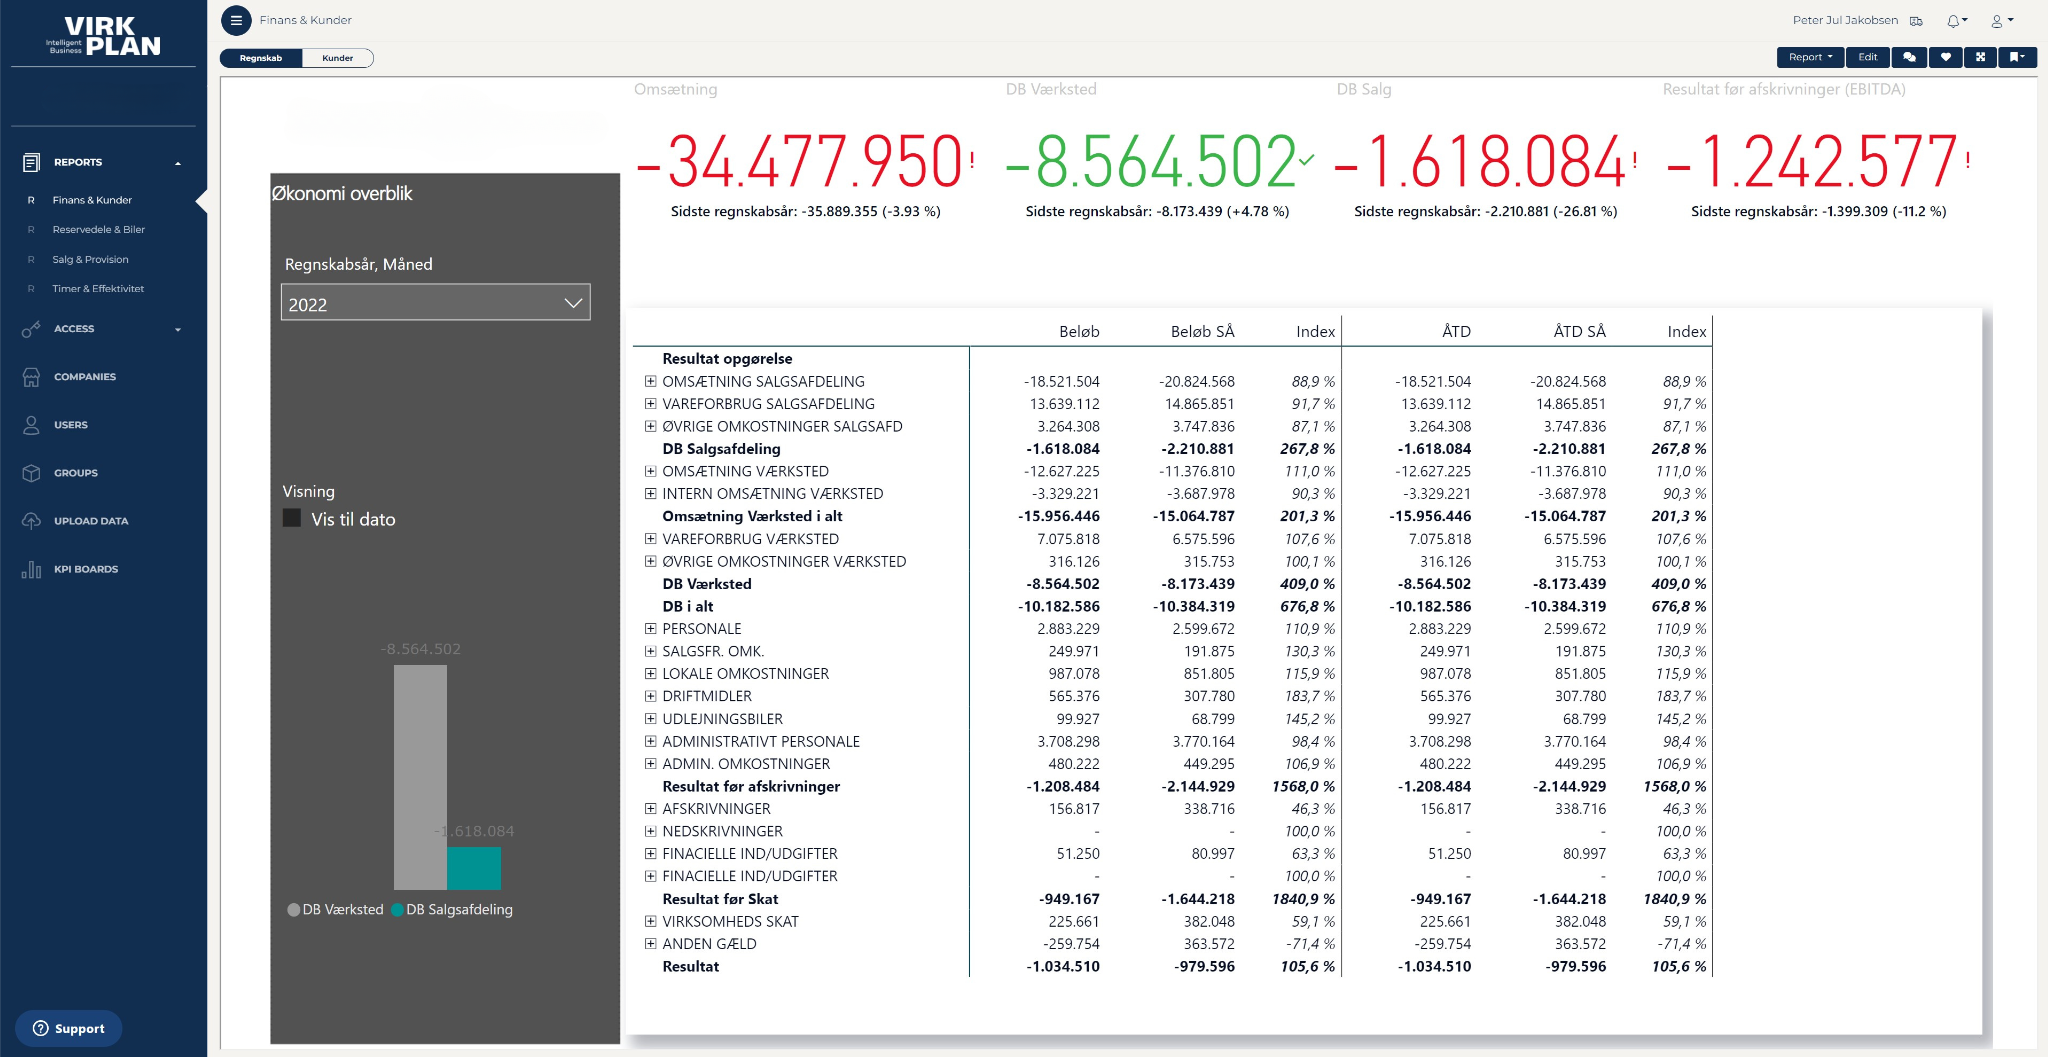
Task: Click the ÅTD column header
Action: 1456,332
